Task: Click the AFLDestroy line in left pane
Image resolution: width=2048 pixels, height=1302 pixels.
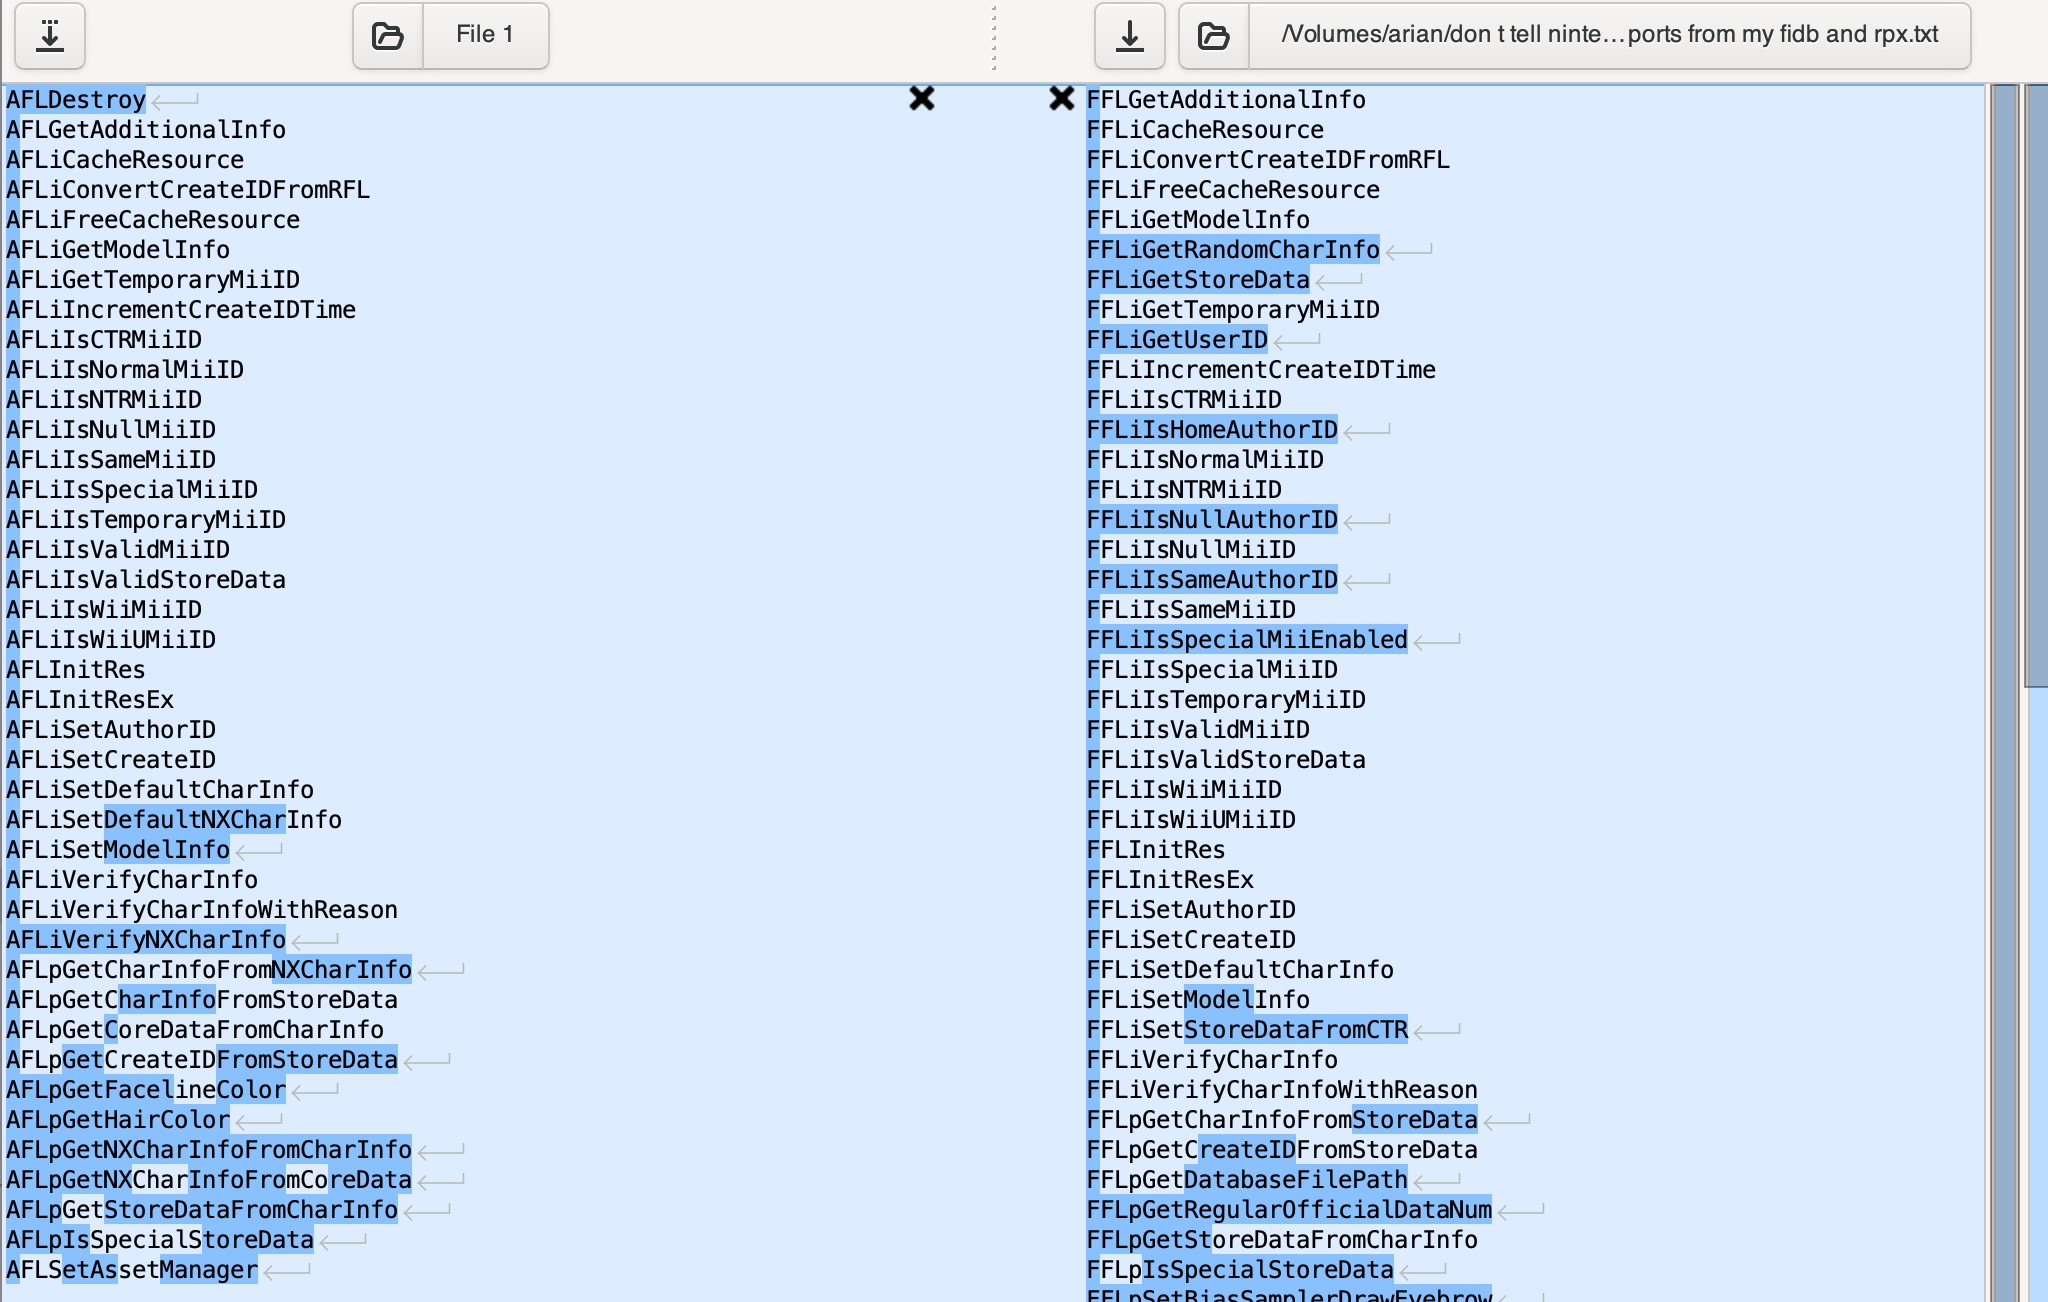Action: [76, 100]
